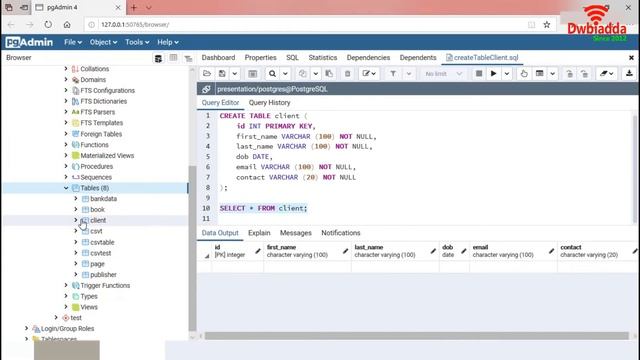Open execute options dropdown arrow
Image resolution: width=640 pixels, height=360 pixels.
tap(507, 73)
